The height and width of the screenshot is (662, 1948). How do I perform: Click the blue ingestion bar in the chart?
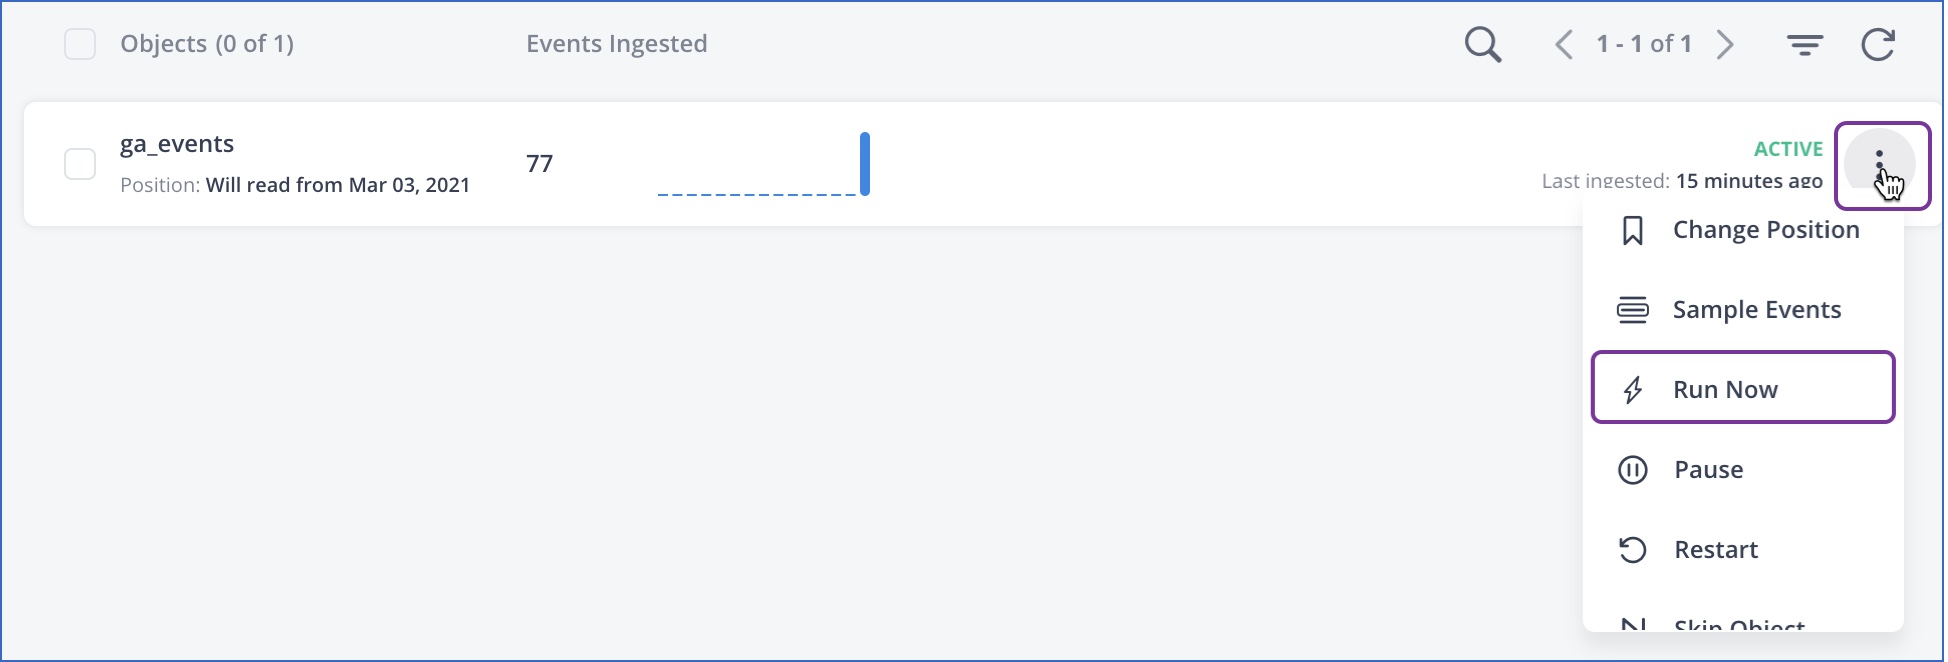(x=864, y=162)
